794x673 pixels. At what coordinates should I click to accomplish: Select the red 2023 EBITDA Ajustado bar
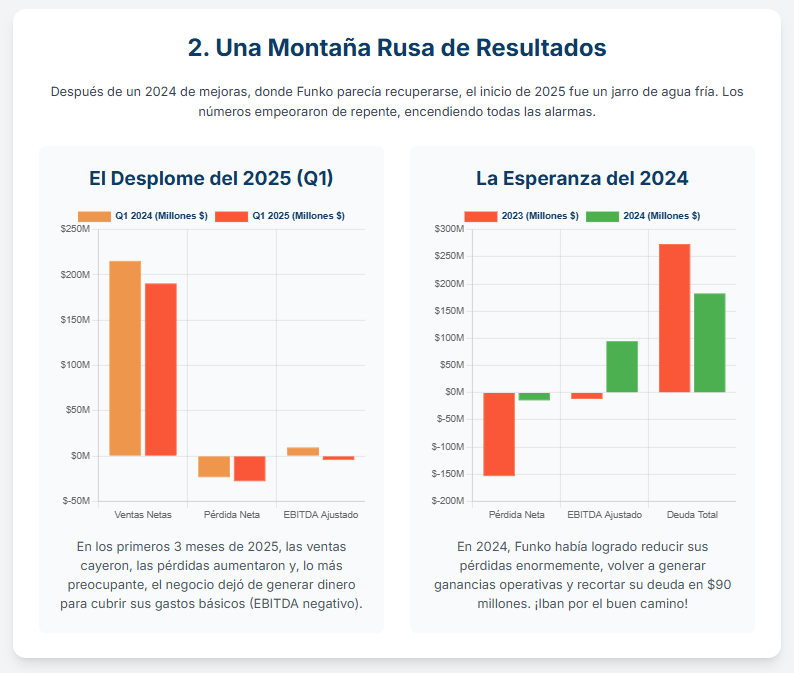coord(587,395)
